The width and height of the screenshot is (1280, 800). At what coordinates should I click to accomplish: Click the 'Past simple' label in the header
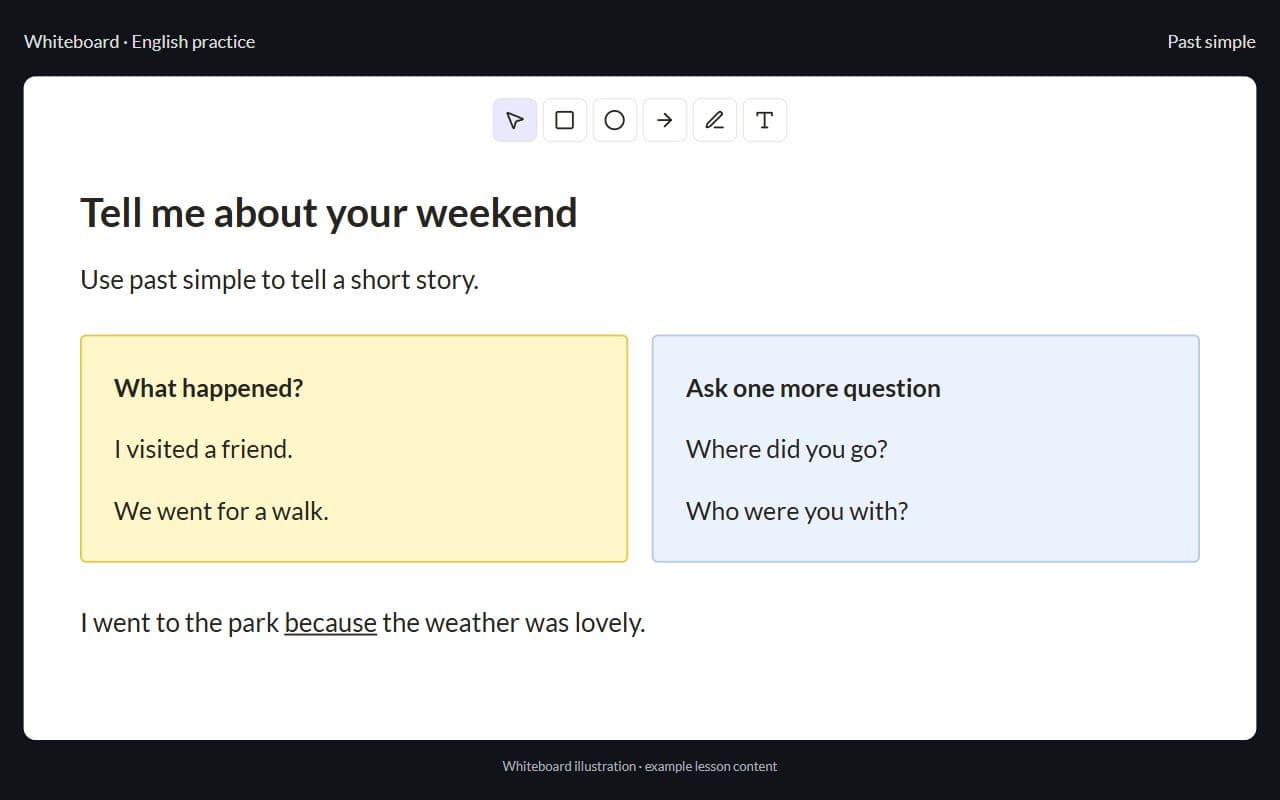1211,42
